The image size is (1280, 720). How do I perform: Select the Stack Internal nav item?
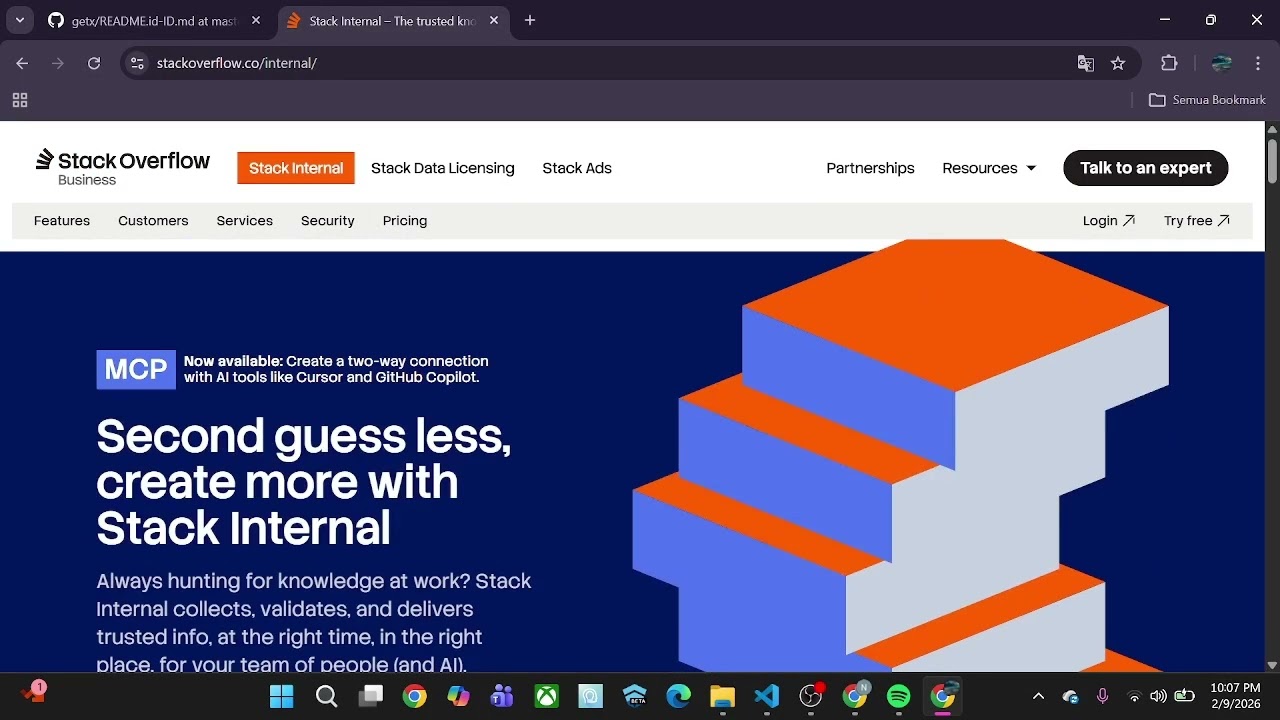coord(296,168)
